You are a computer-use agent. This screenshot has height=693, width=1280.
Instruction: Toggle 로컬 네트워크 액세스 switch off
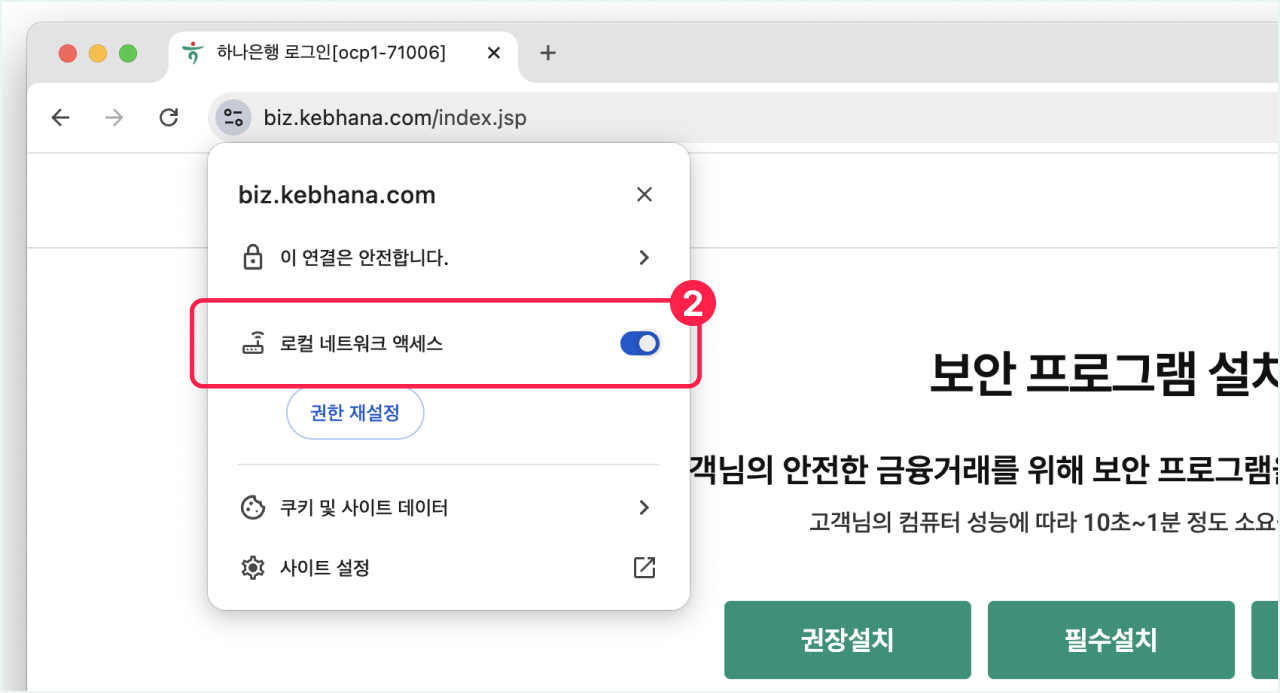click(640, 344)
